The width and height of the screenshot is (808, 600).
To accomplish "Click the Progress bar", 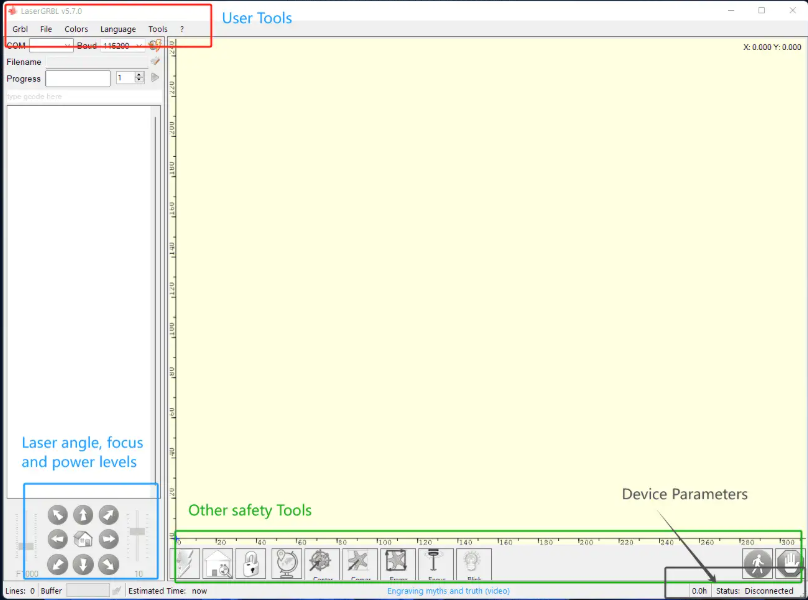I will (78, 78).
